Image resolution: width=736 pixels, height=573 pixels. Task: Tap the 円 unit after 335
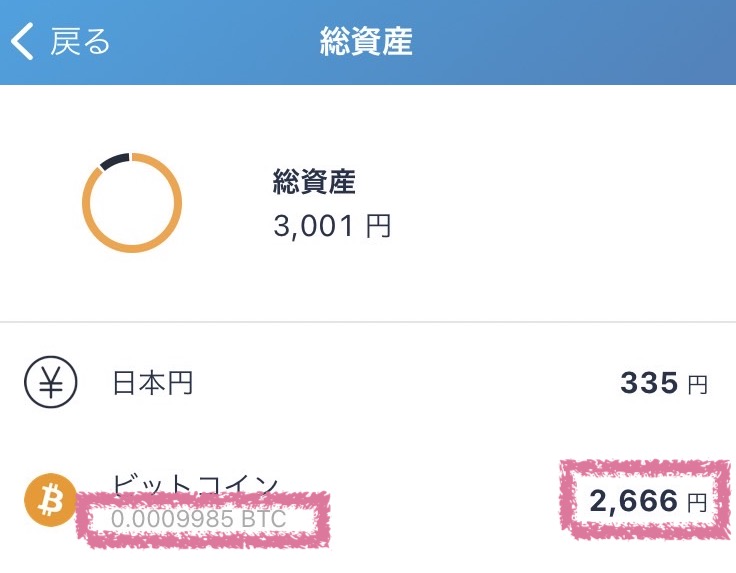point(698,384)
